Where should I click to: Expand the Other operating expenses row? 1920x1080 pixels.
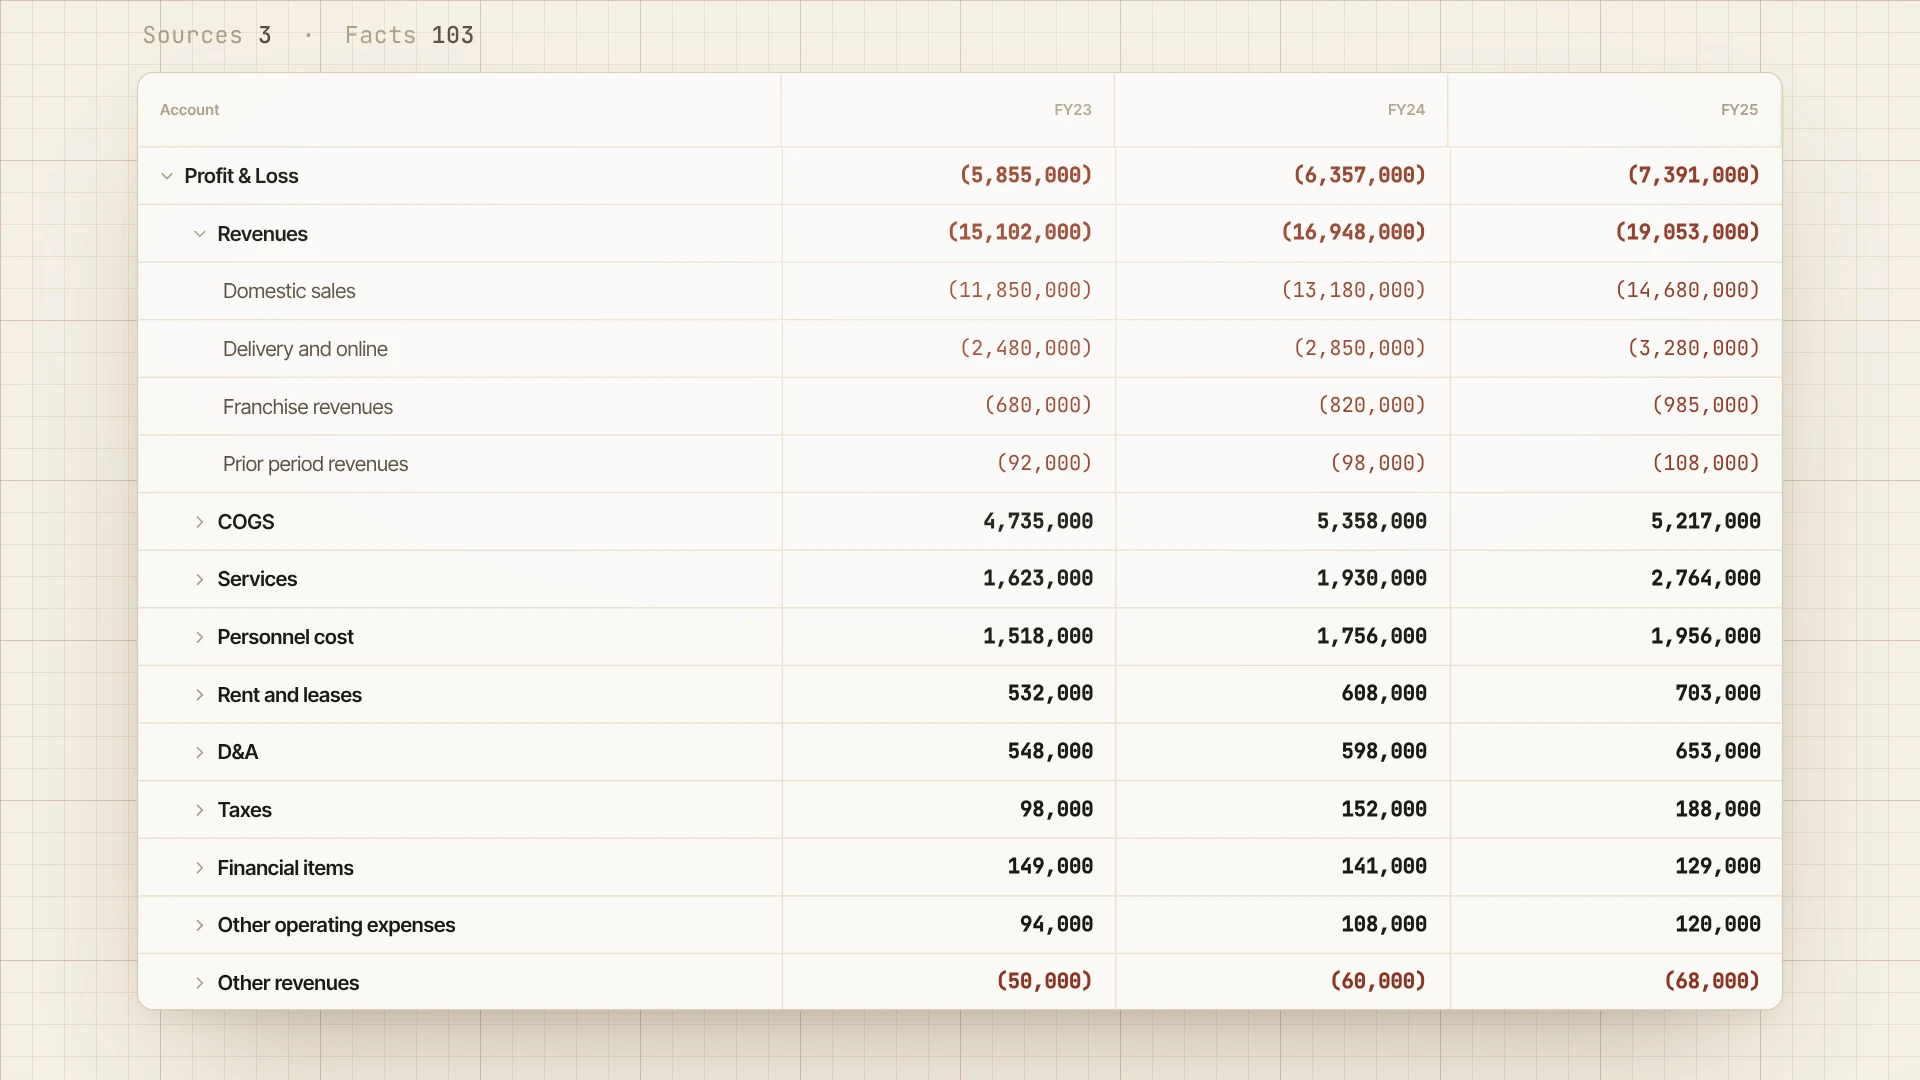(x=200, y=925)
